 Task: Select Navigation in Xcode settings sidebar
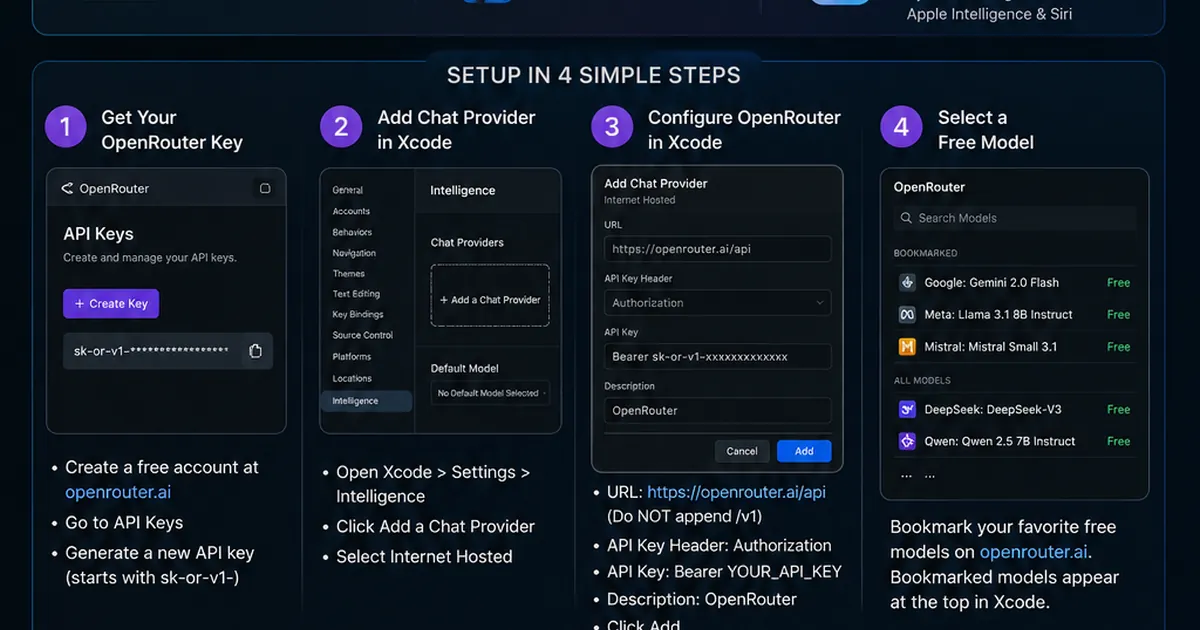354,253
